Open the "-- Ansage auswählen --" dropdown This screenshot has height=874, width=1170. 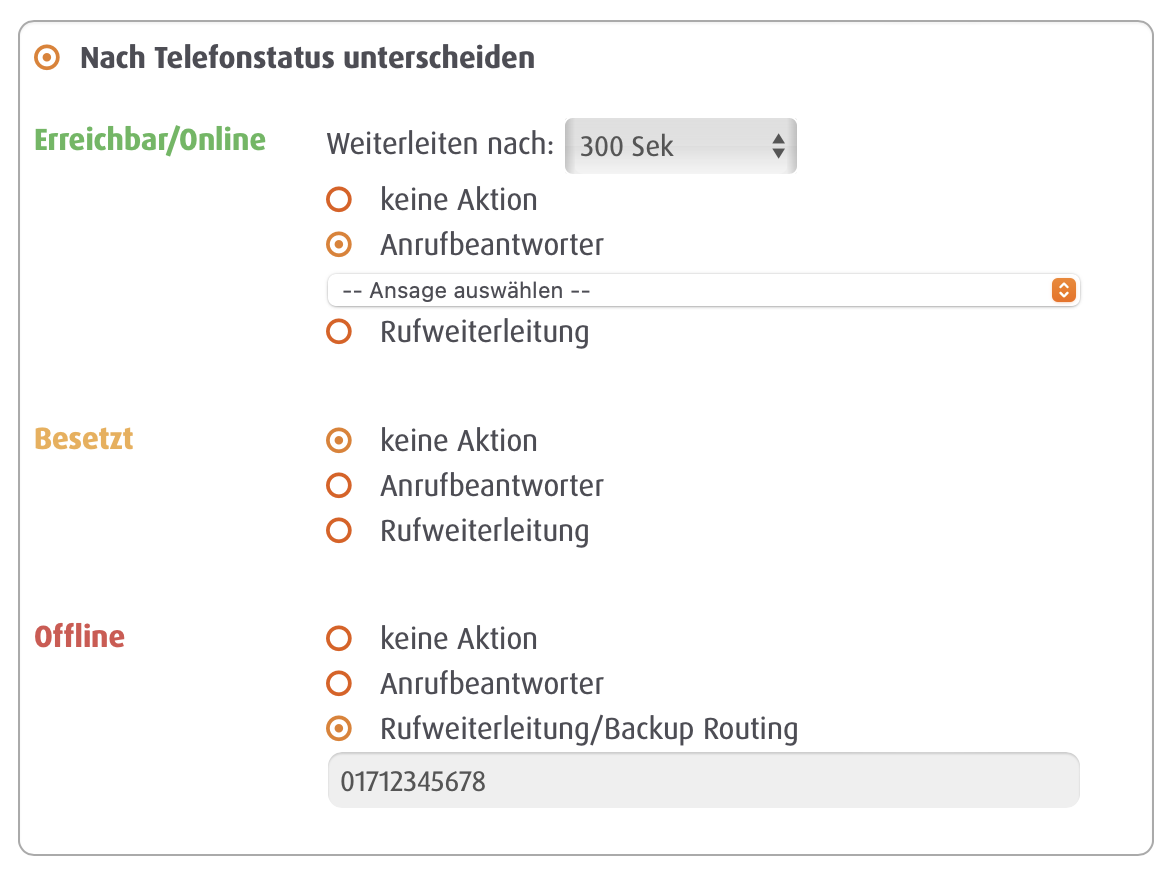(690, 290)
